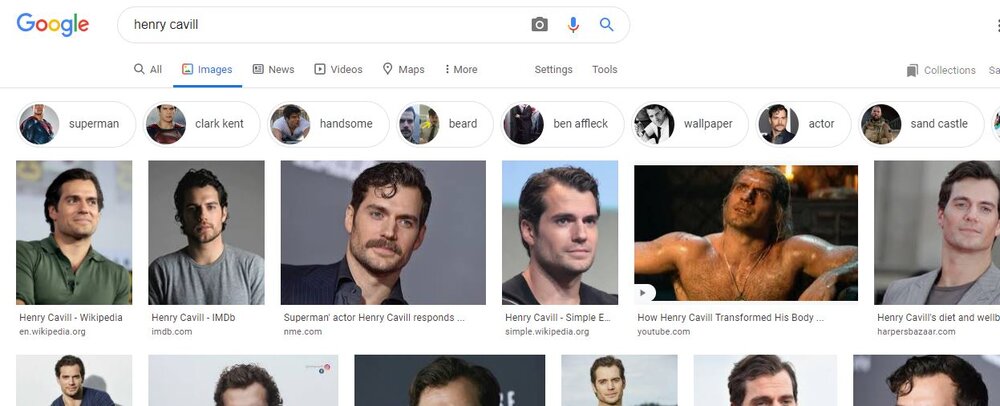Click the blue magnifying glass search icon

pos(606,25)
